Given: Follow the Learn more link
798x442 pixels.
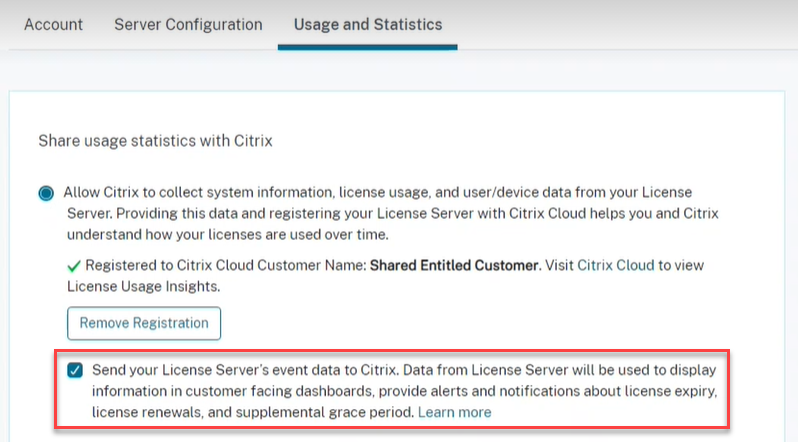Looking at the screenshot, I should coord(454,412).
